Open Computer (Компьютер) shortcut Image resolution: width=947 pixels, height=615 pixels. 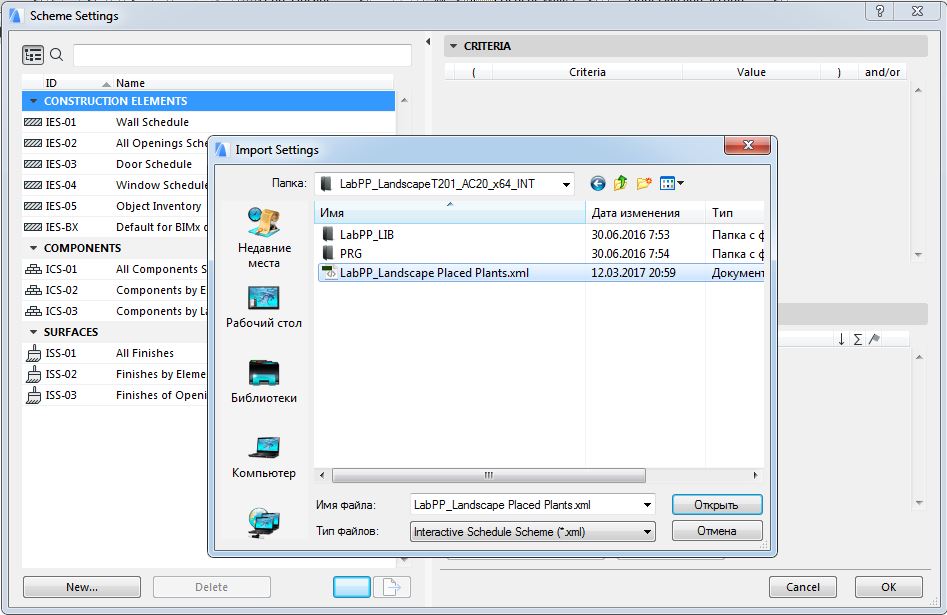pyautogui.click(x=264, y=457)
